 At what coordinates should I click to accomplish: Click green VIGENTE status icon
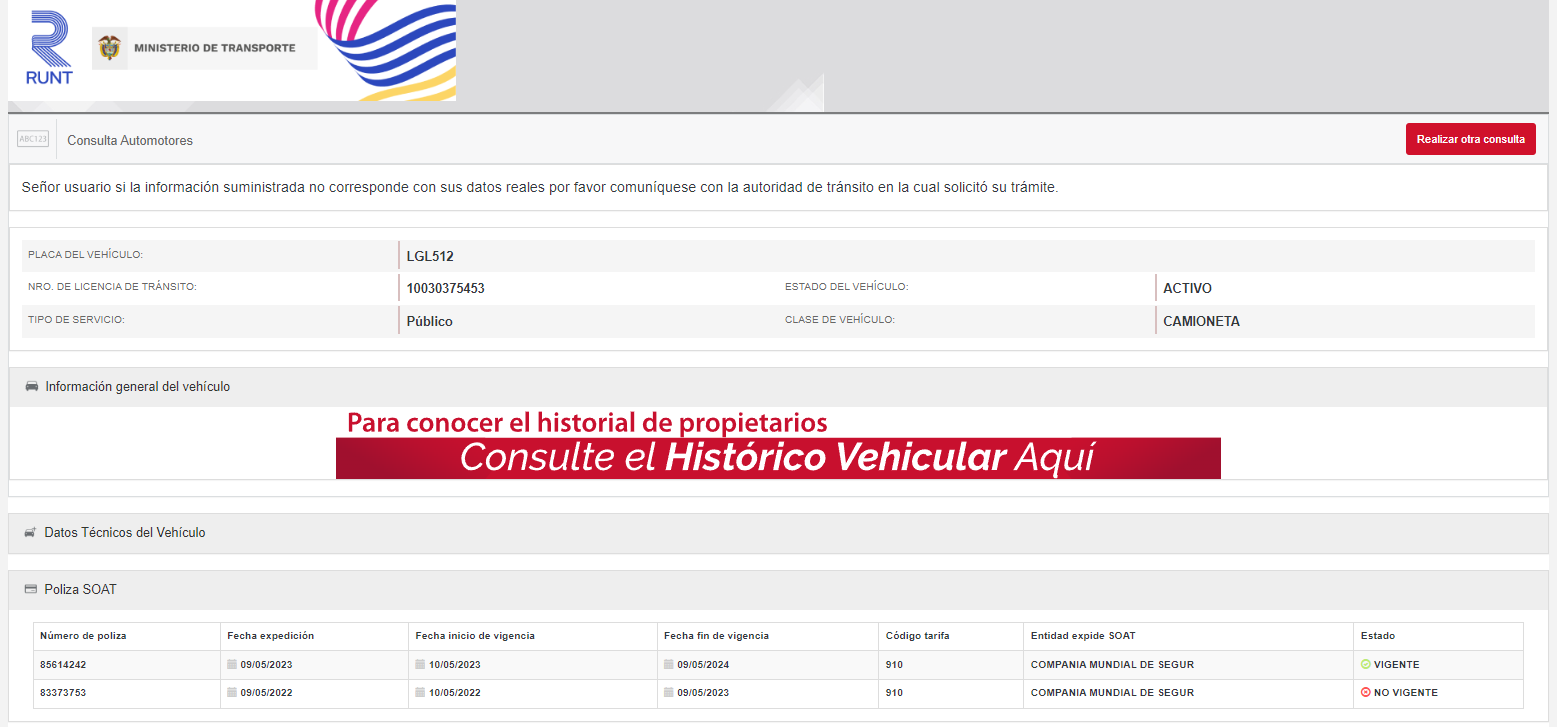tap(1365, 664)
